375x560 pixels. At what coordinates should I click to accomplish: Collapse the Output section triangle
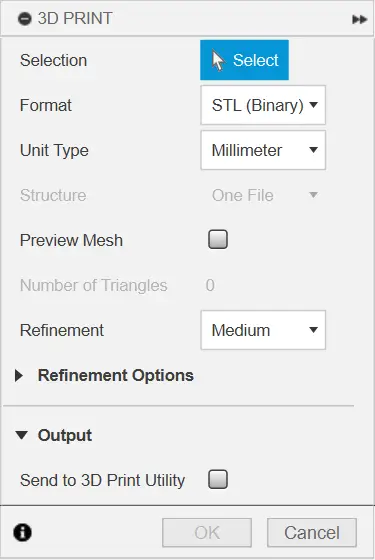21,435
